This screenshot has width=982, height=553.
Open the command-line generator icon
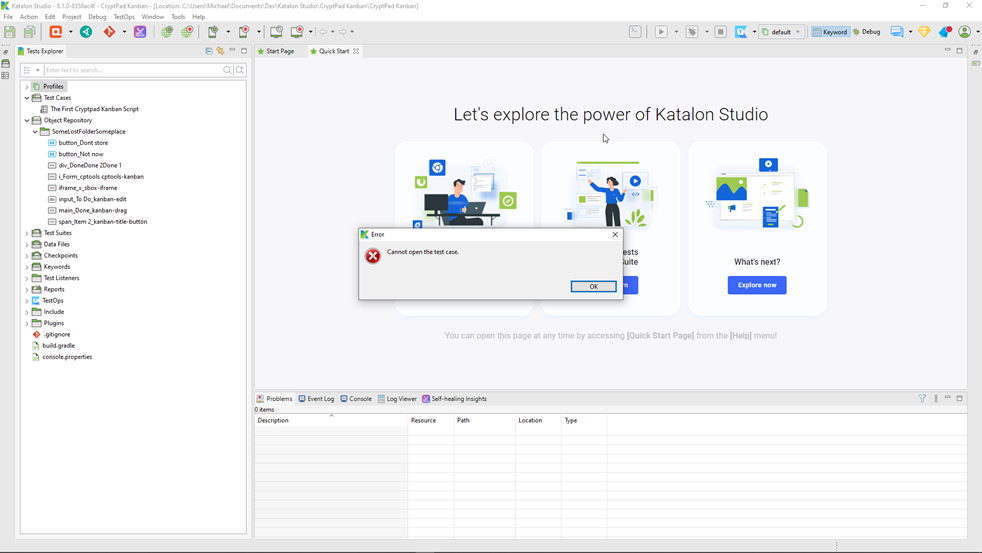coord(635,31)
